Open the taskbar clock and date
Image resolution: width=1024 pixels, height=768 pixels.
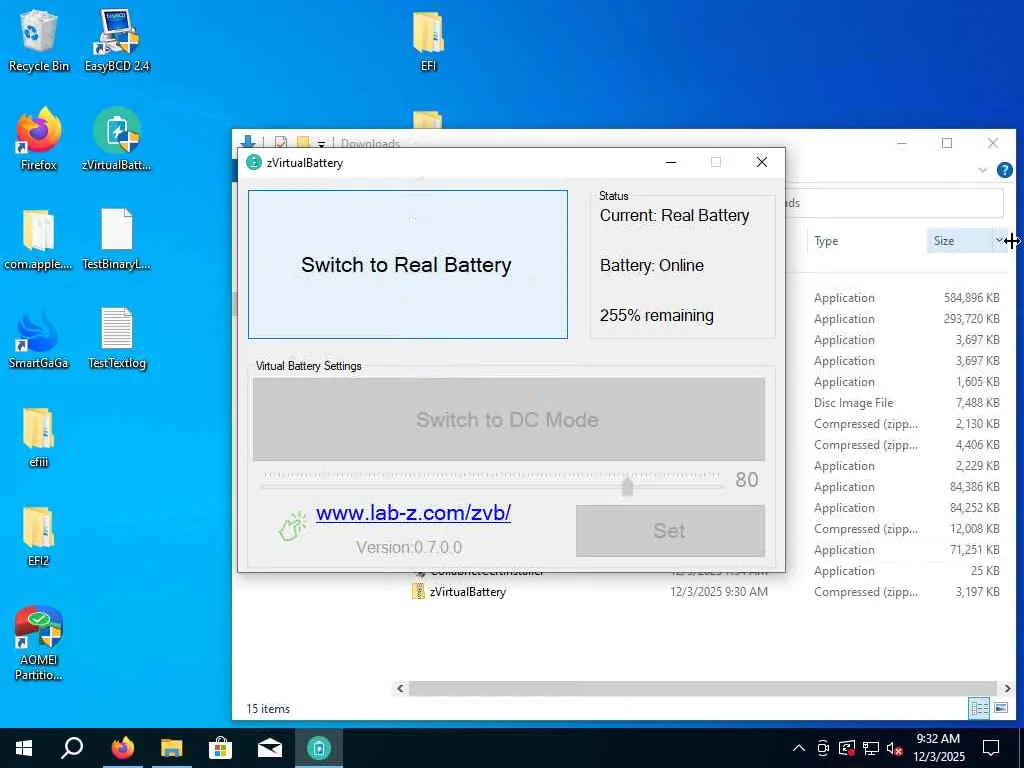(x=938, y=748)
